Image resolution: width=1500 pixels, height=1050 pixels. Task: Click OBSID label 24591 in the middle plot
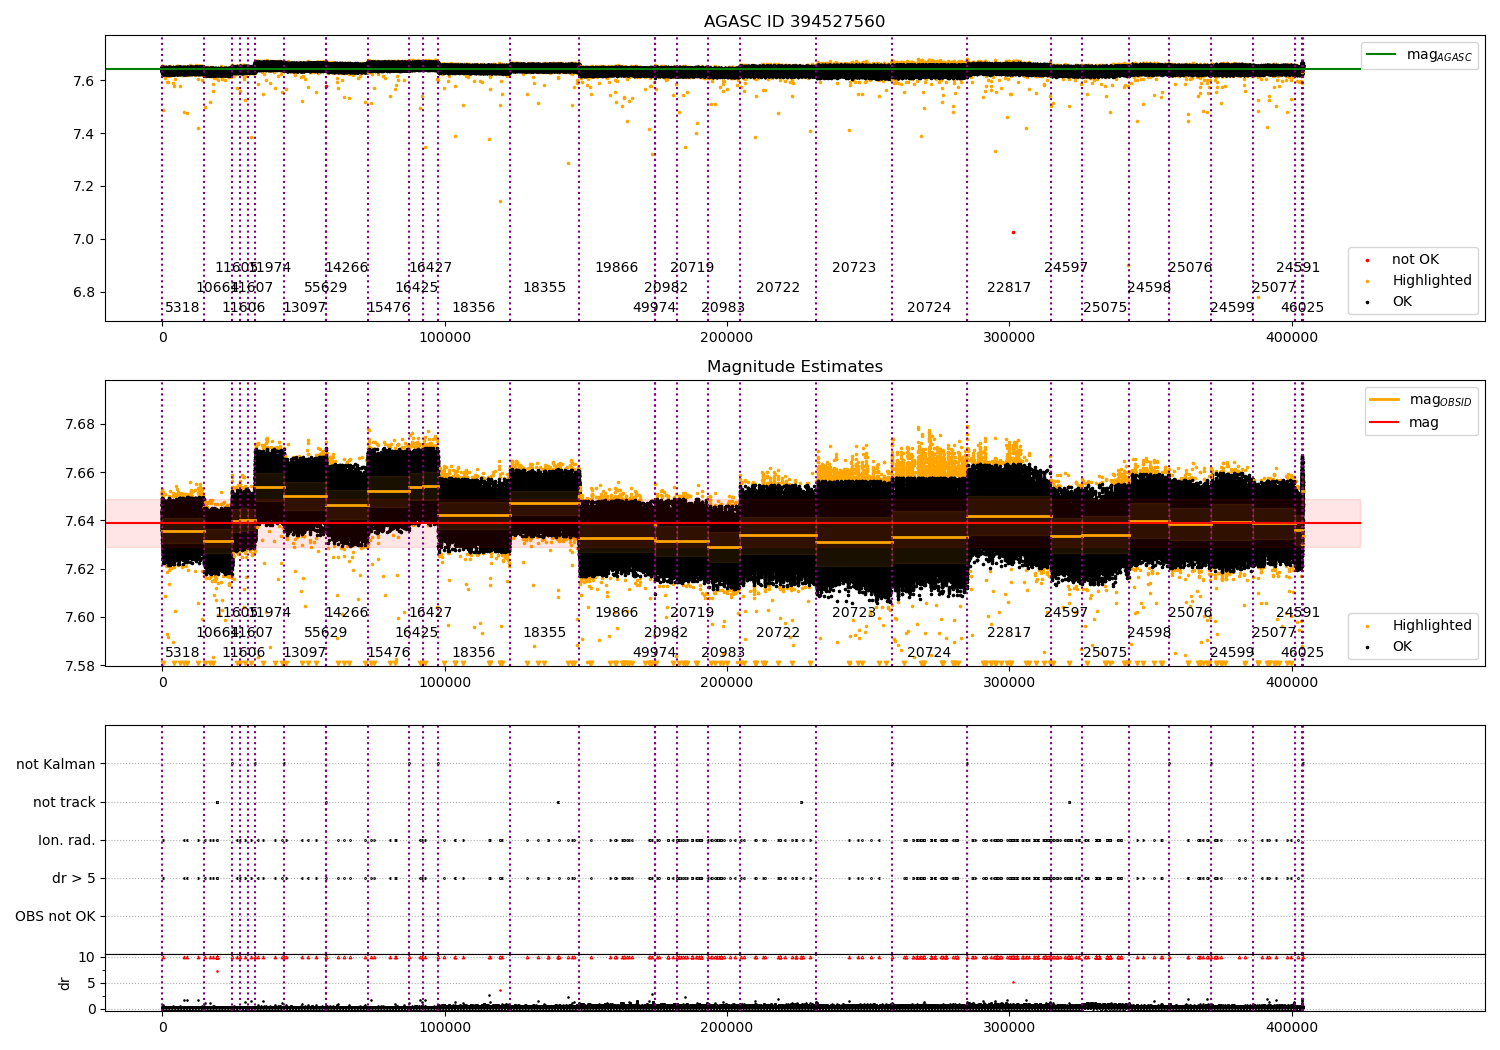coord(1298,613)
